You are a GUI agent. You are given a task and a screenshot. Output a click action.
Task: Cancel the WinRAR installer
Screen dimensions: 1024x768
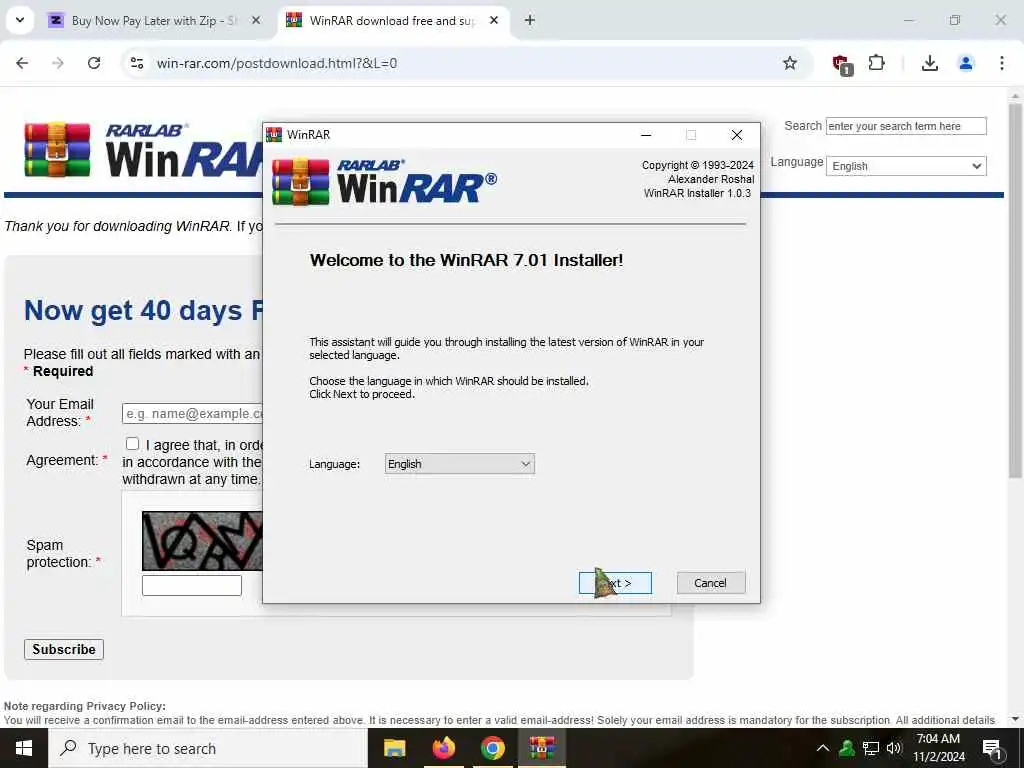(x=711, y=583)
